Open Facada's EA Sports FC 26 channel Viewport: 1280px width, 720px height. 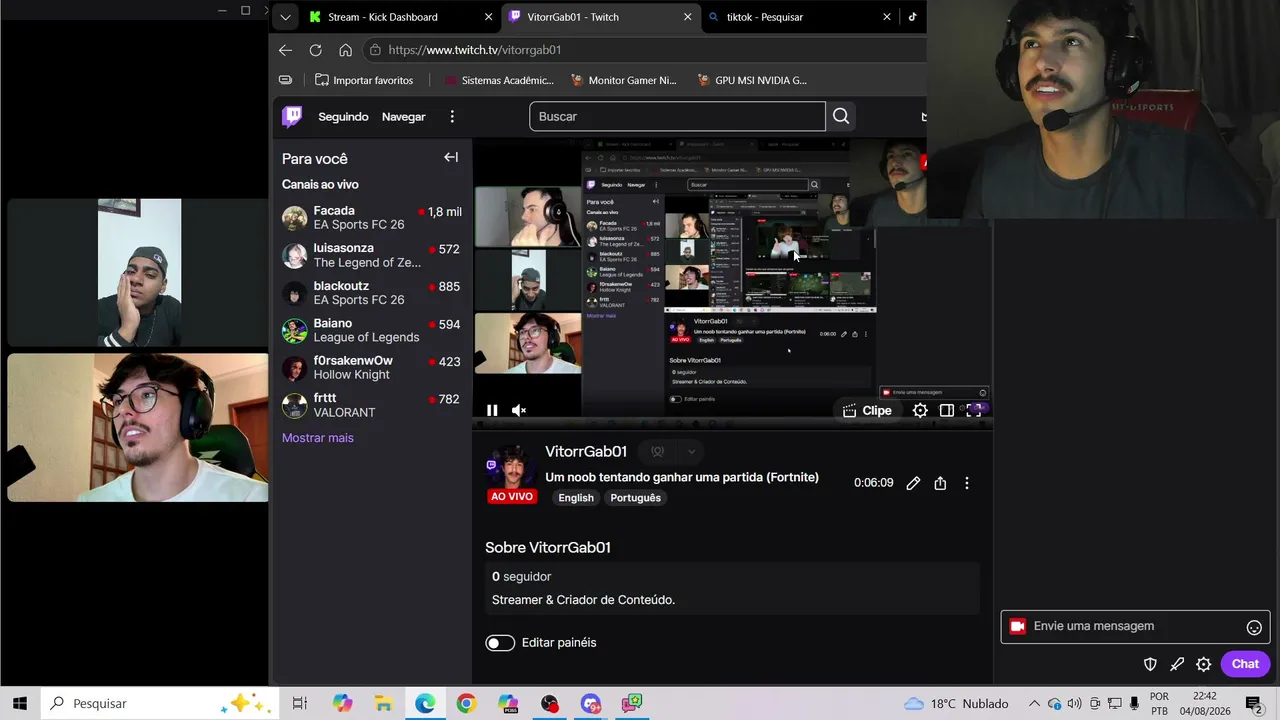[x=372, y=218]
